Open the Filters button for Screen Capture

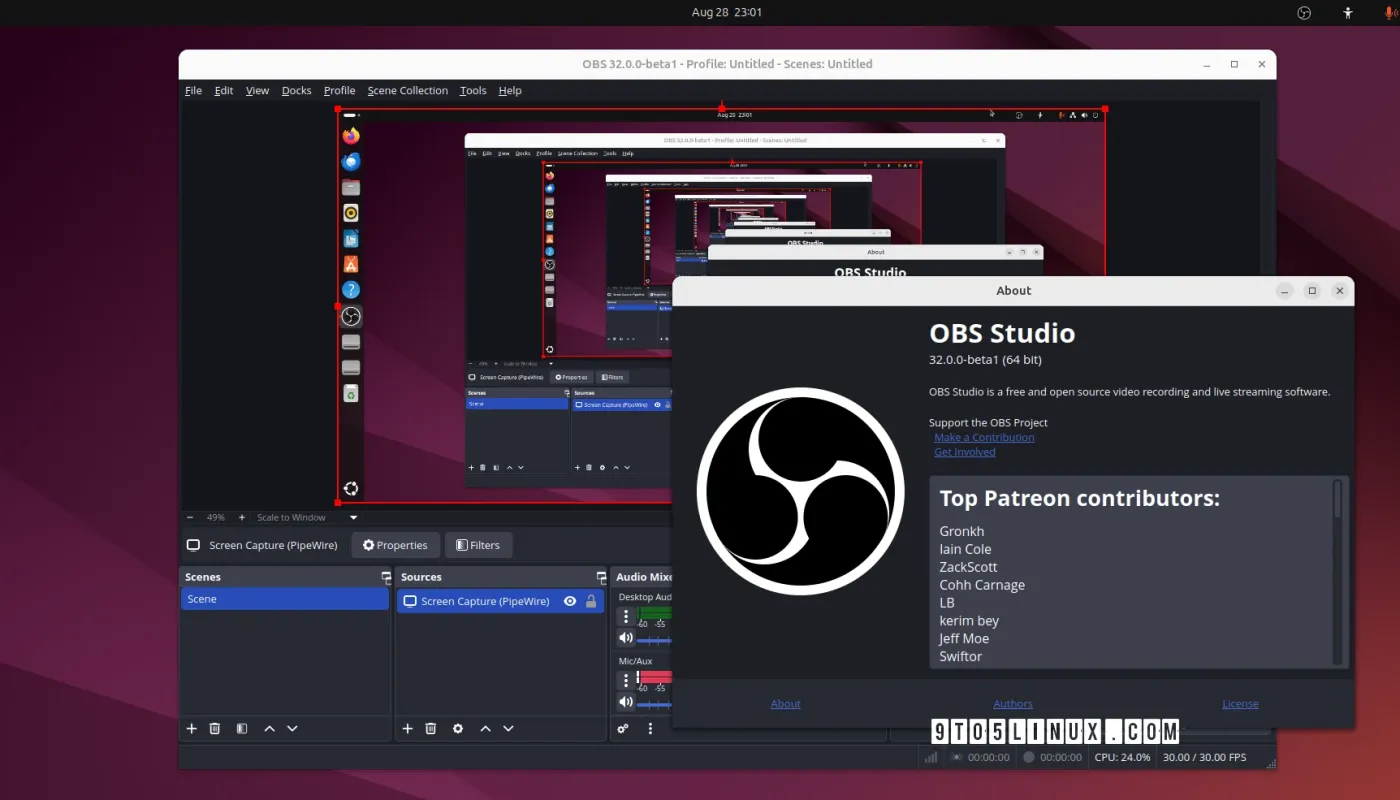coord(478,545)
